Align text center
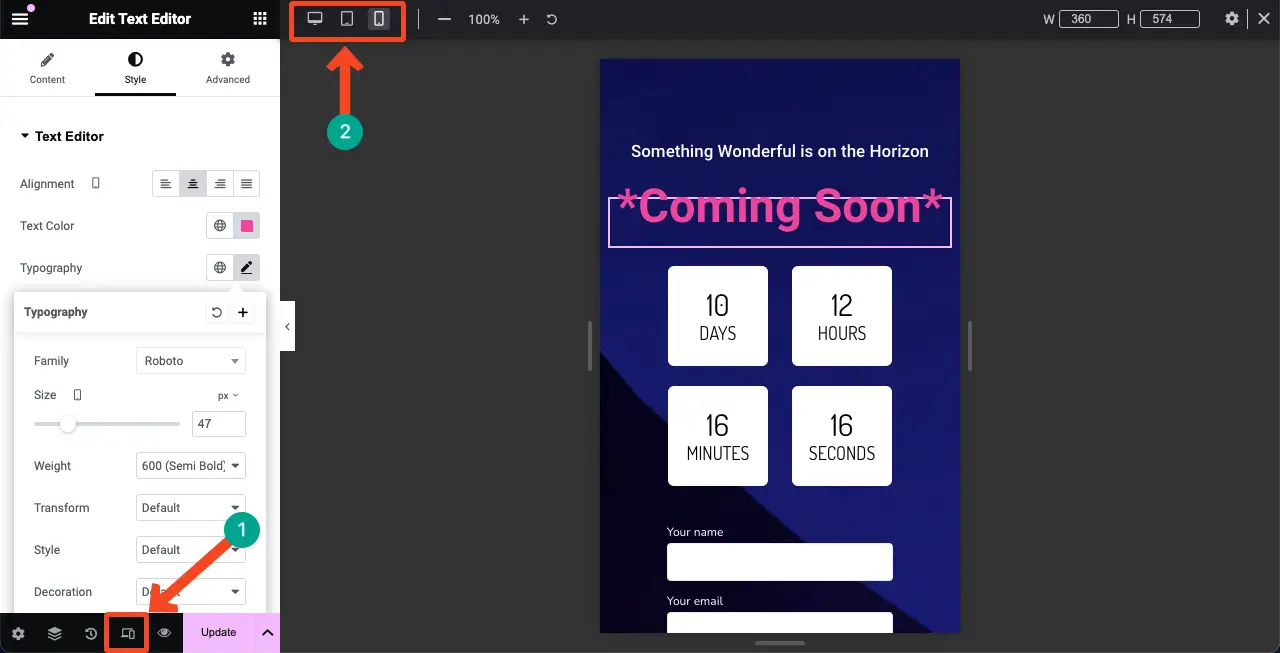The width and height of the screenshot is (1280, 653). (193, 184)
